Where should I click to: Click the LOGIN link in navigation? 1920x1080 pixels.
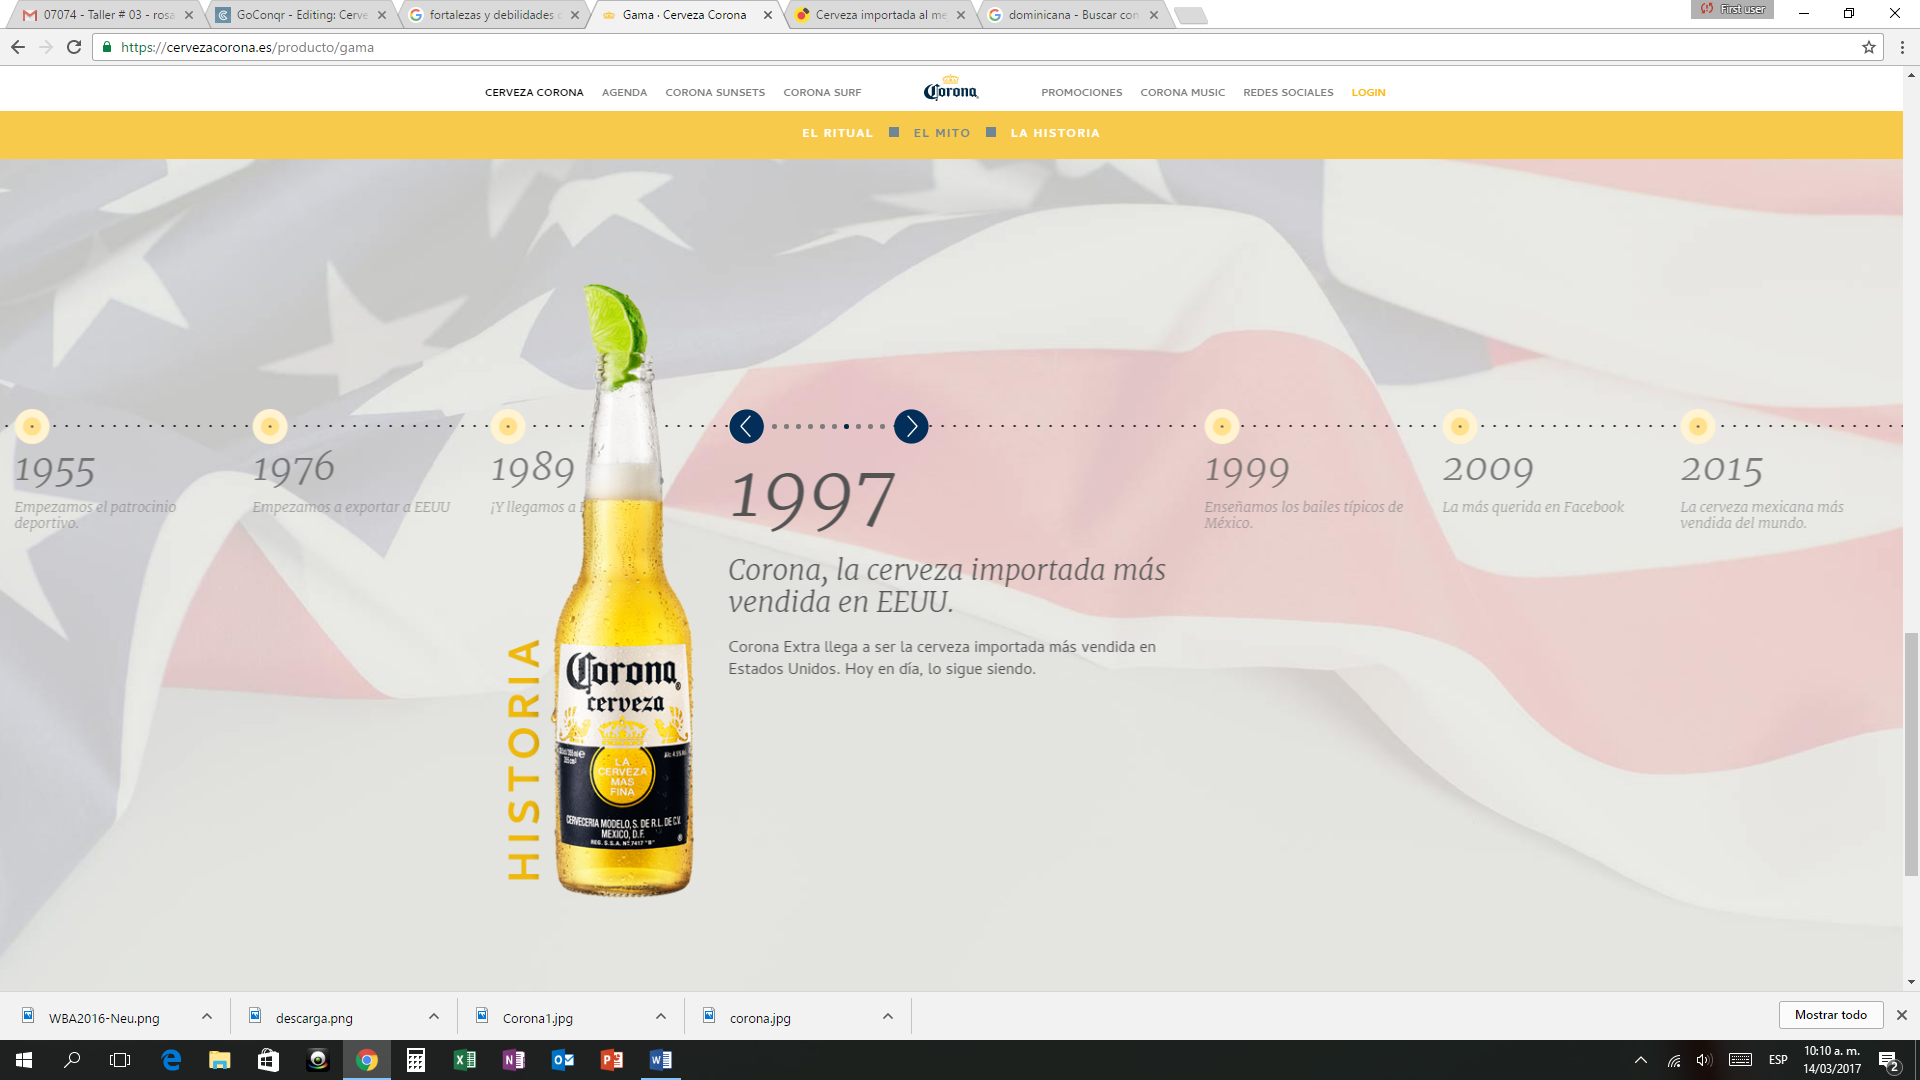point(1368,92)
